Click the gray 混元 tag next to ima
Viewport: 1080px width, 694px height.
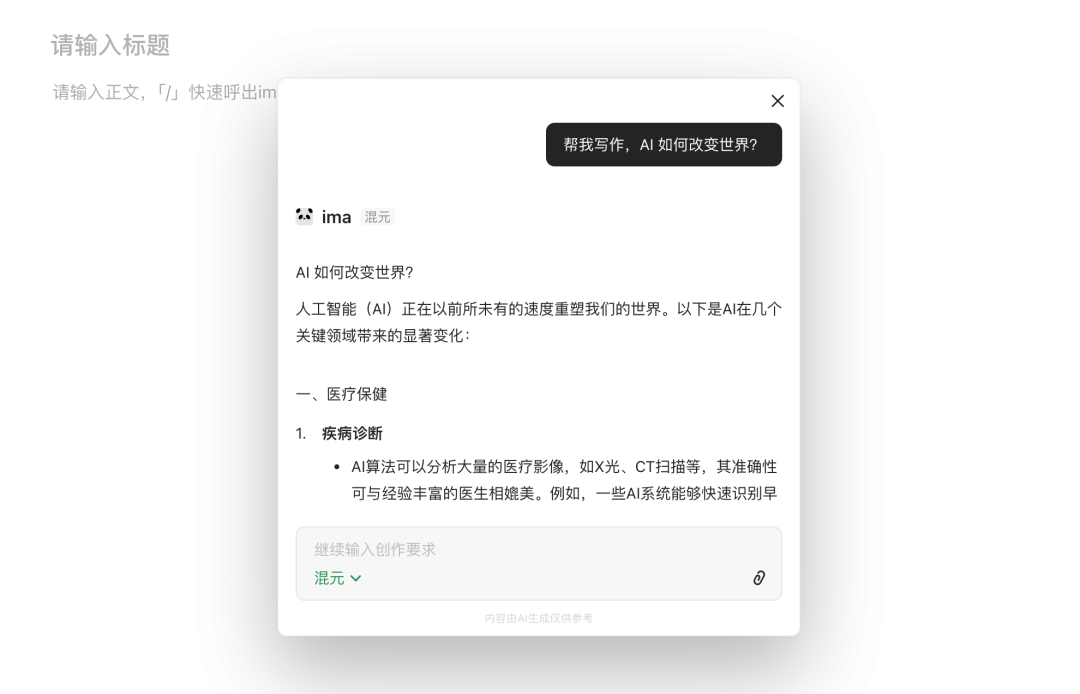click(377, 217)
